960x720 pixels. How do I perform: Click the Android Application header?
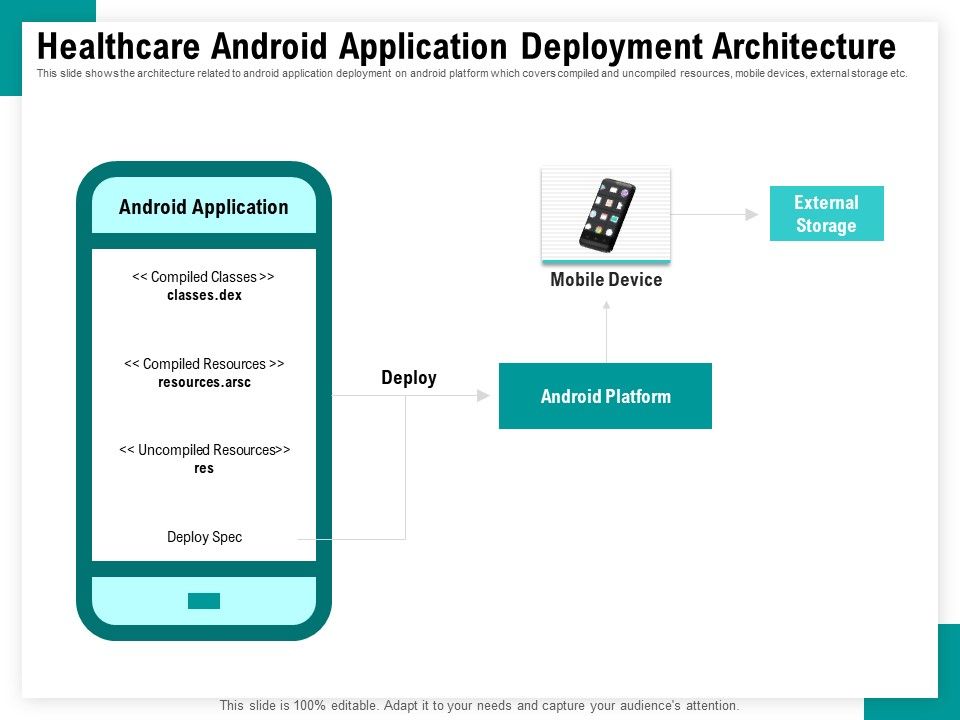pyautogui.click(x=204, y=207)
